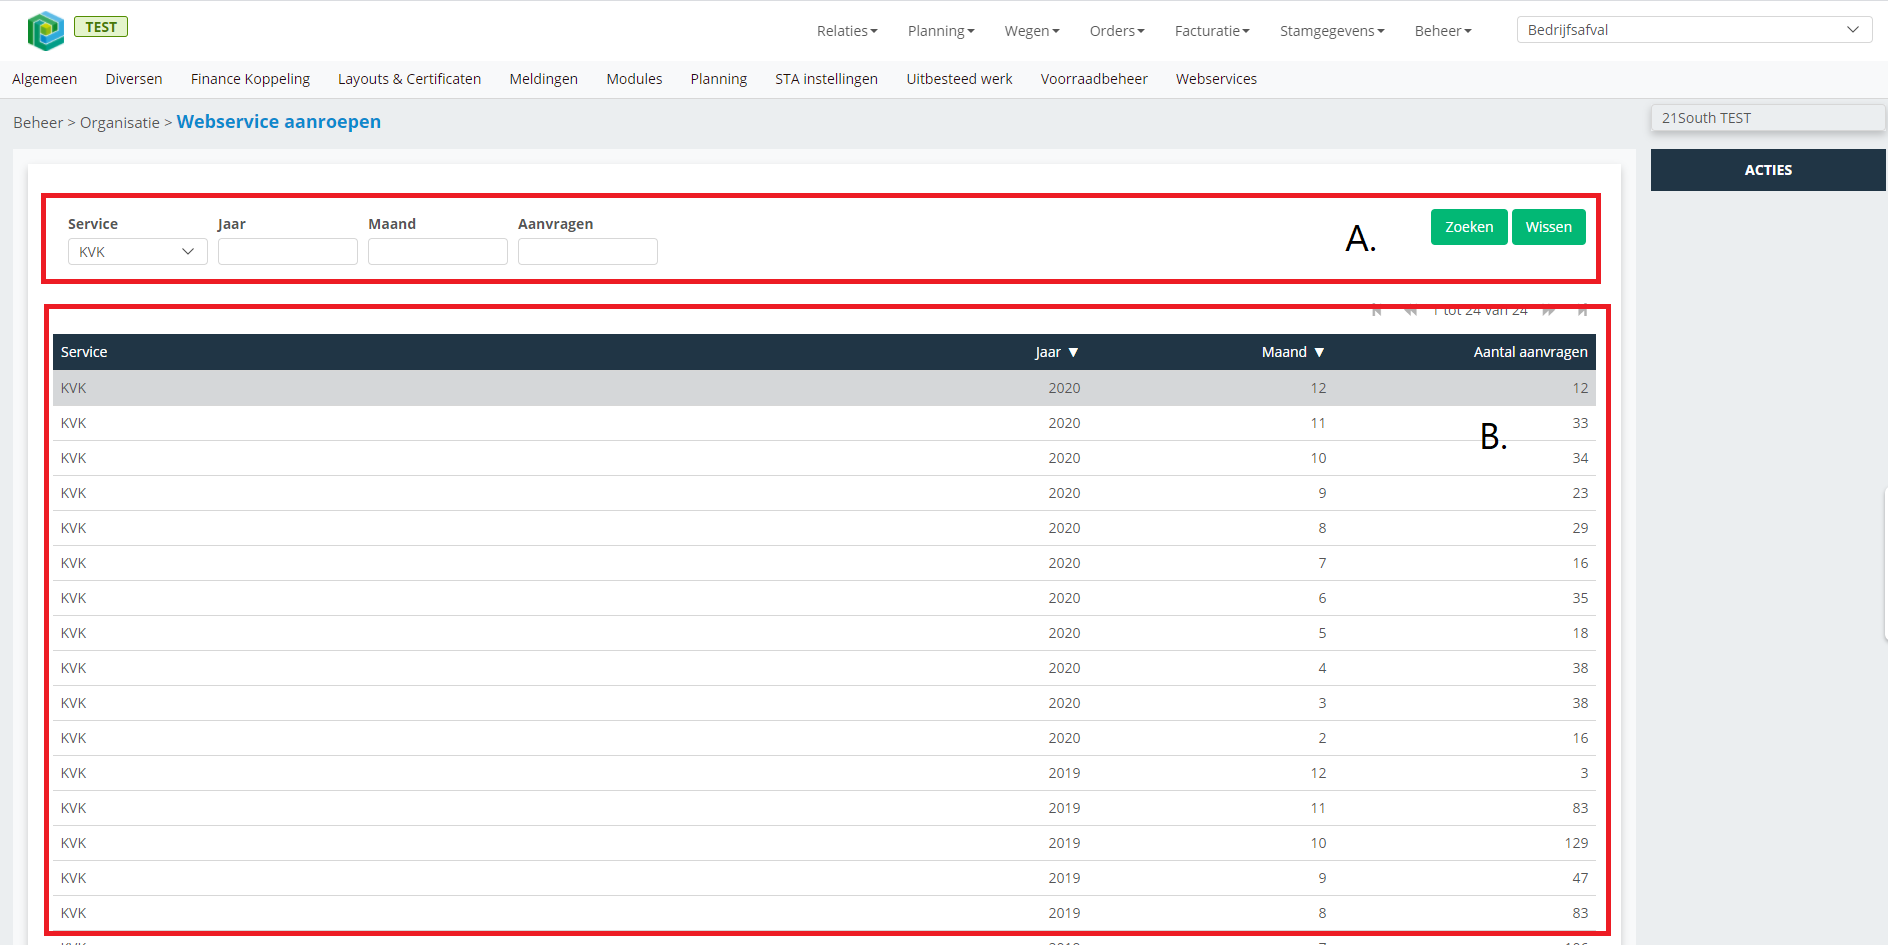Select row with 29 aanvragen
Screen dimensions: 1888x947
point(824,528)
